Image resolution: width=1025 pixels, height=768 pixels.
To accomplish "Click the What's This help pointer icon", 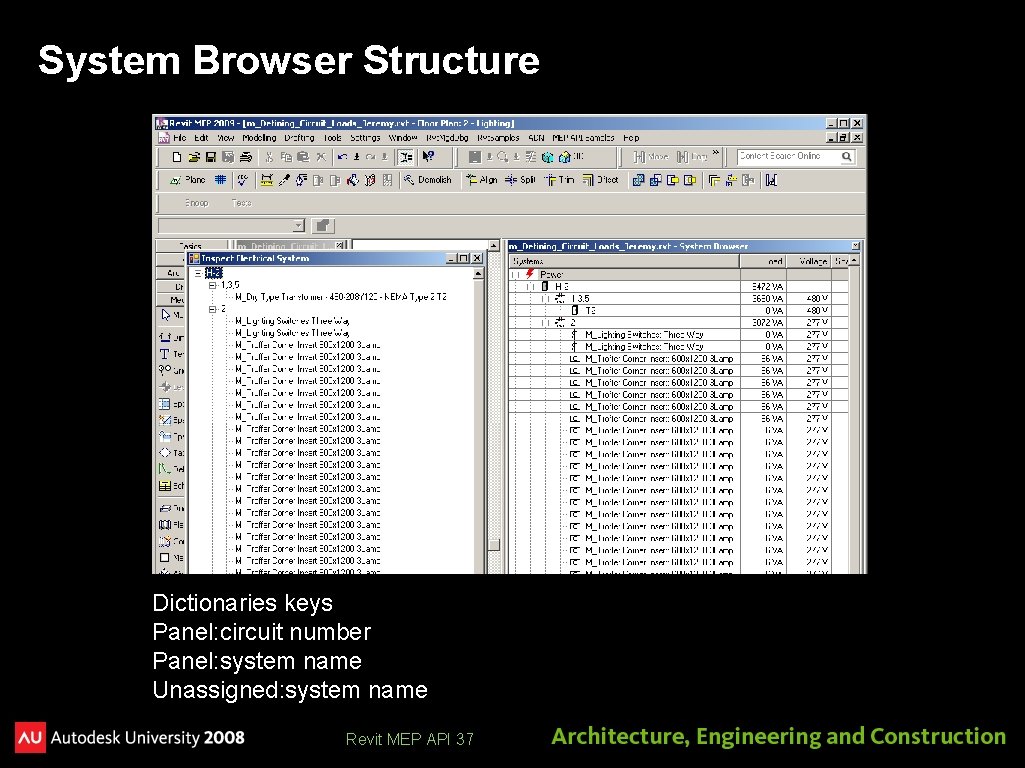I will pyautogui.click(x=428, y=157).
